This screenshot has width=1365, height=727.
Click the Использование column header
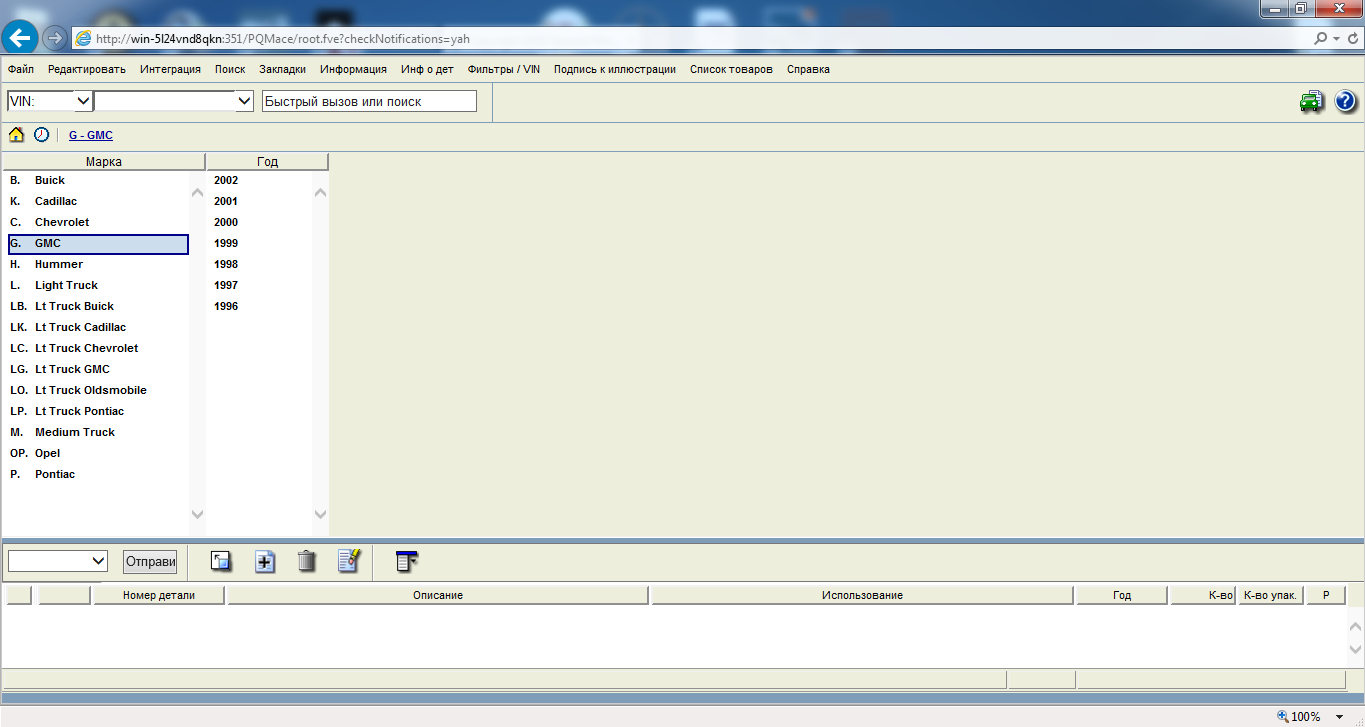coord(862,595)
